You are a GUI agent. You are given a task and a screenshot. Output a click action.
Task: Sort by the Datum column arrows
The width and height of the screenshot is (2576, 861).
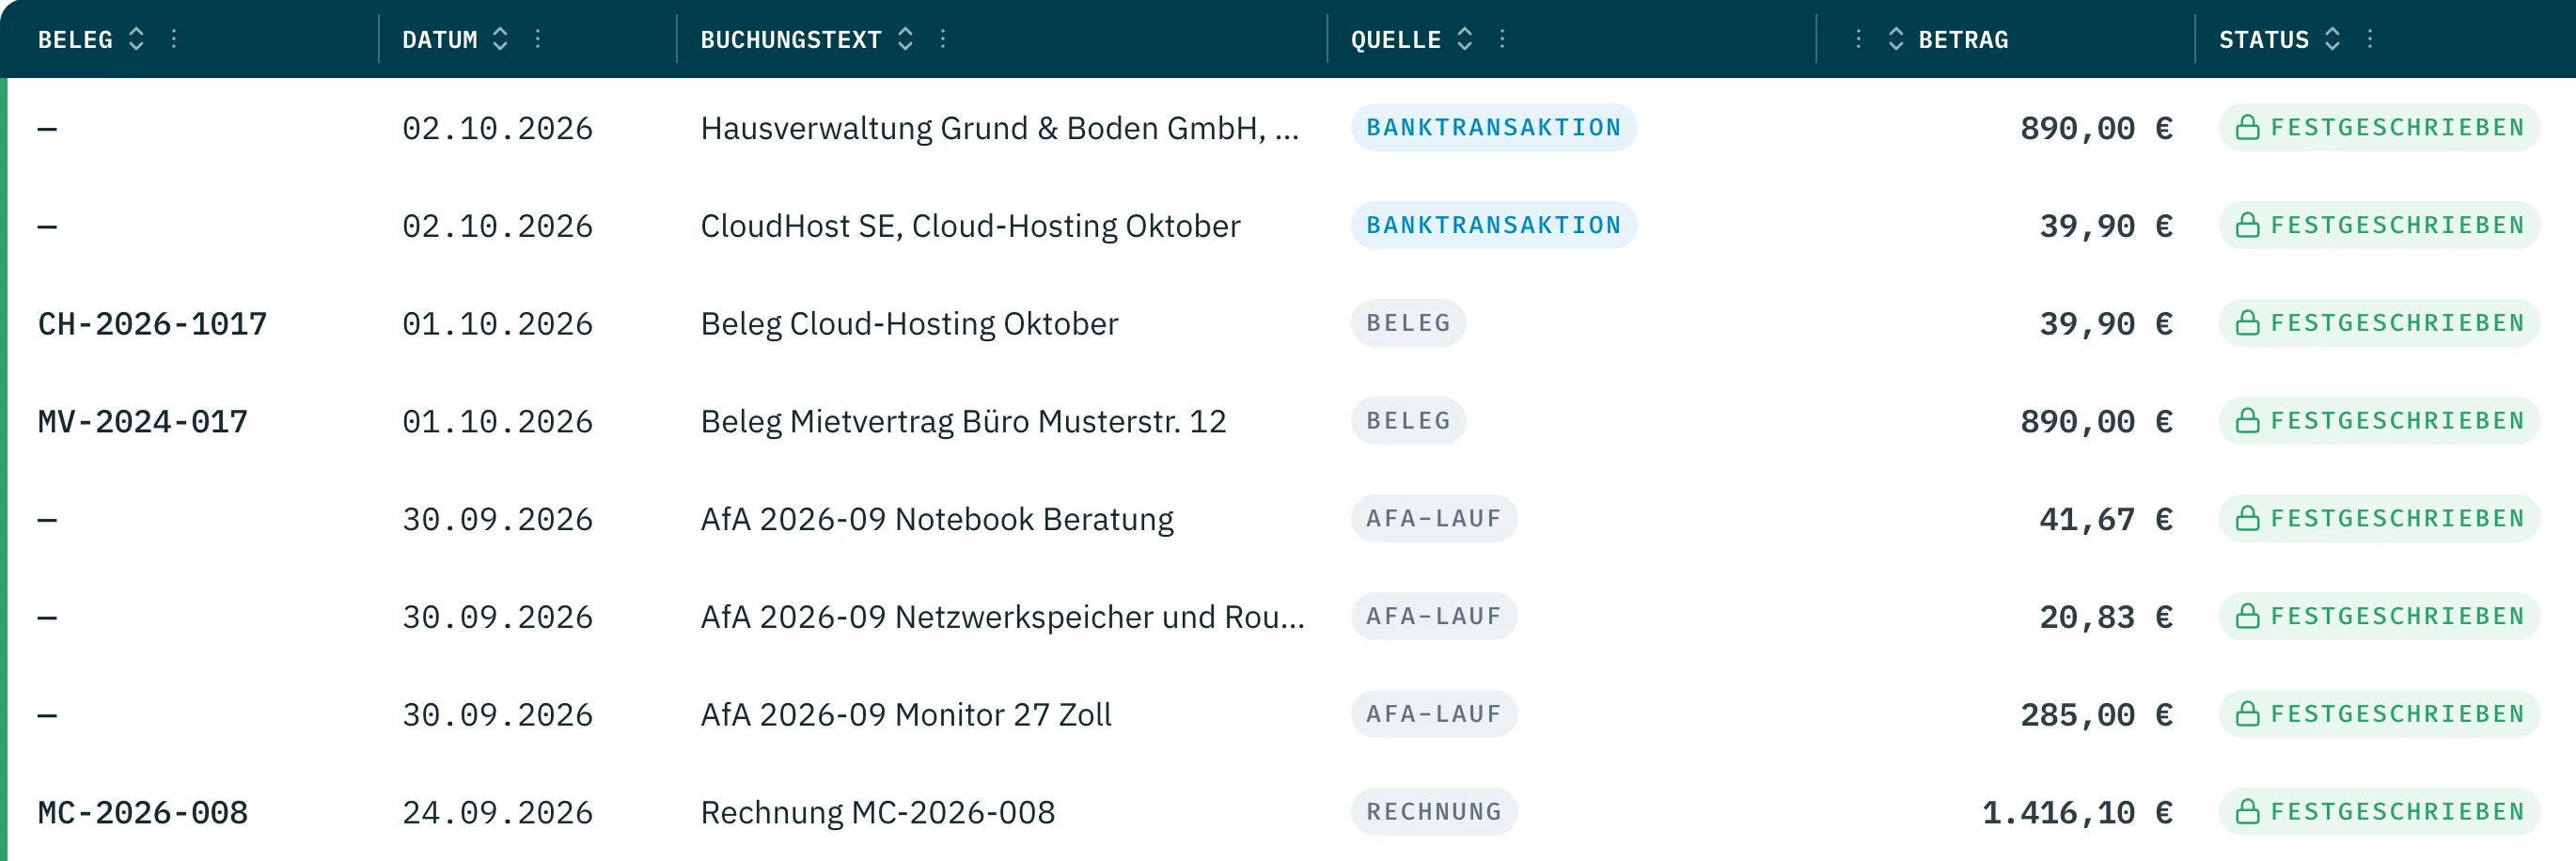(500, 39)
